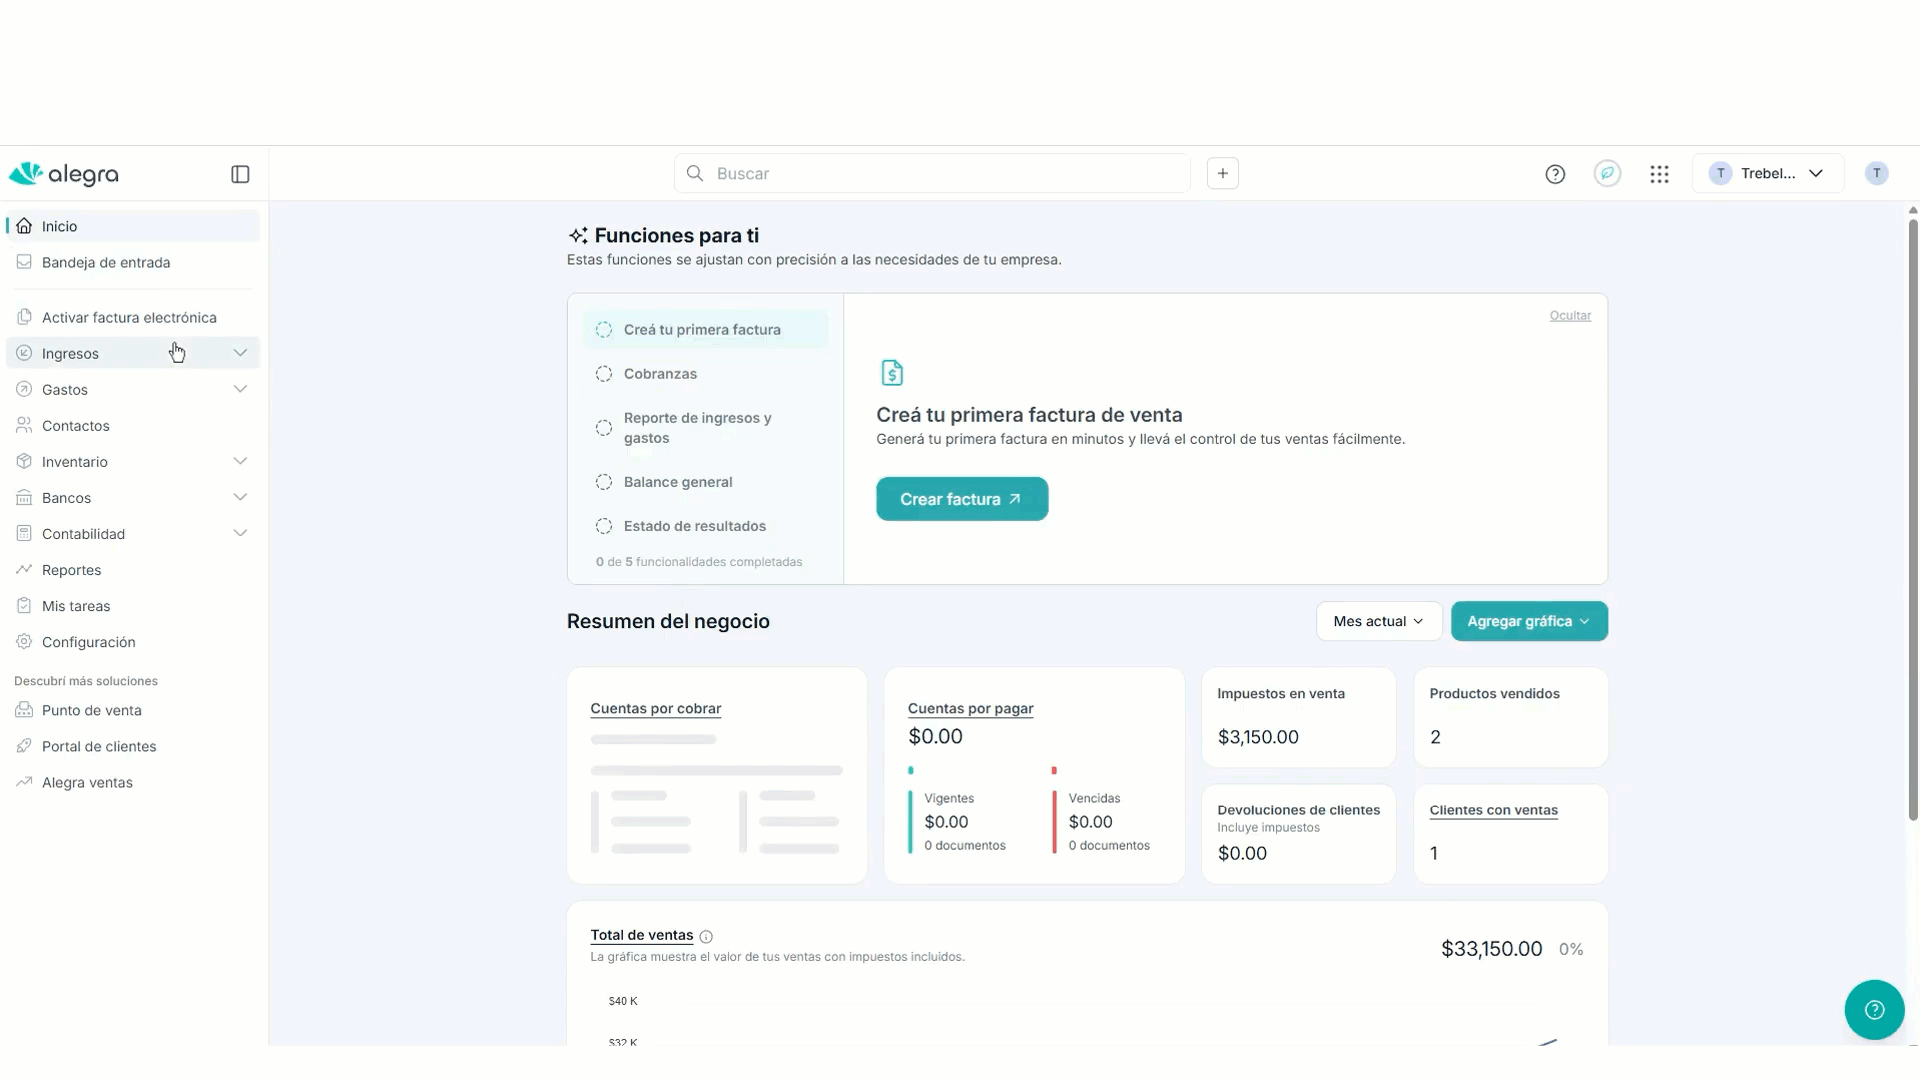
Task: Open the Cuentas por cobrar link
Action: point(656,708)
